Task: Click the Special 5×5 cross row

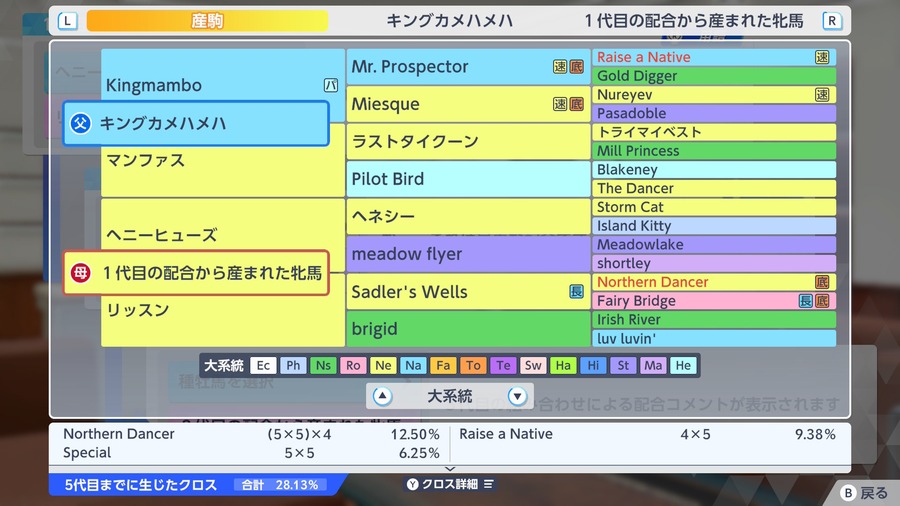Action: [x=251, y=453]
